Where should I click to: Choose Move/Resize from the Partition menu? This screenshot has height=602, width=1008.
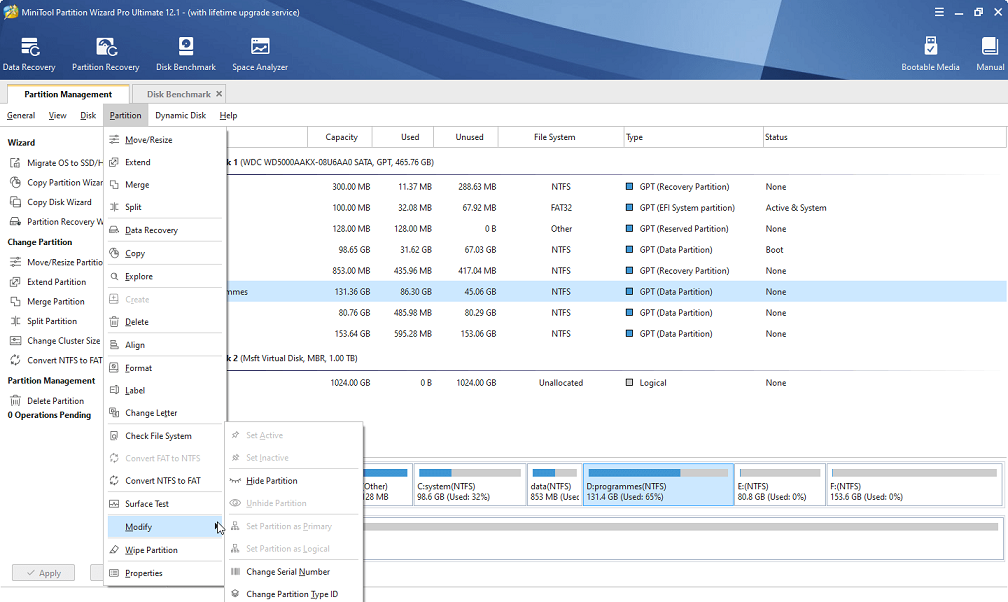165,140
